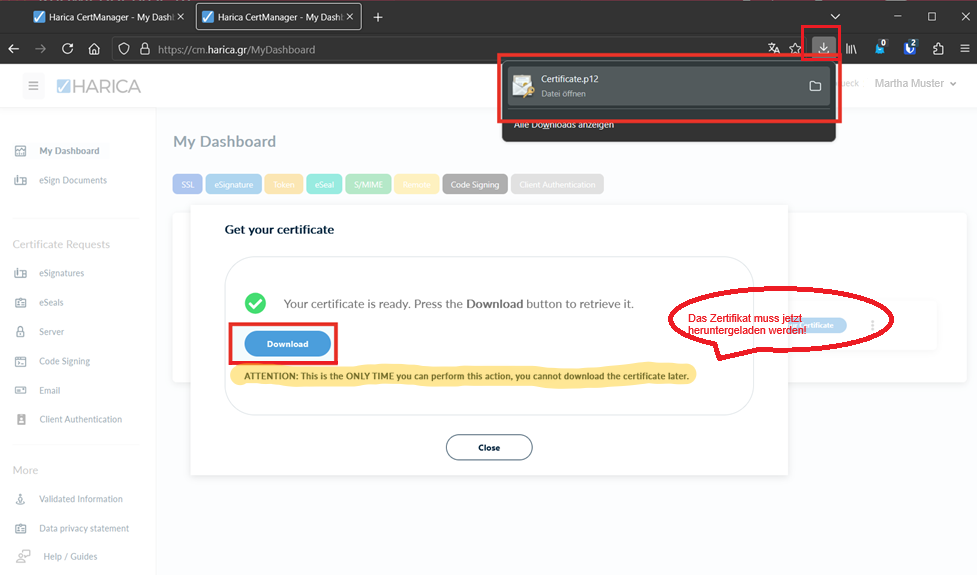Click the Data privacy statement icon

(x=21, y=528)
